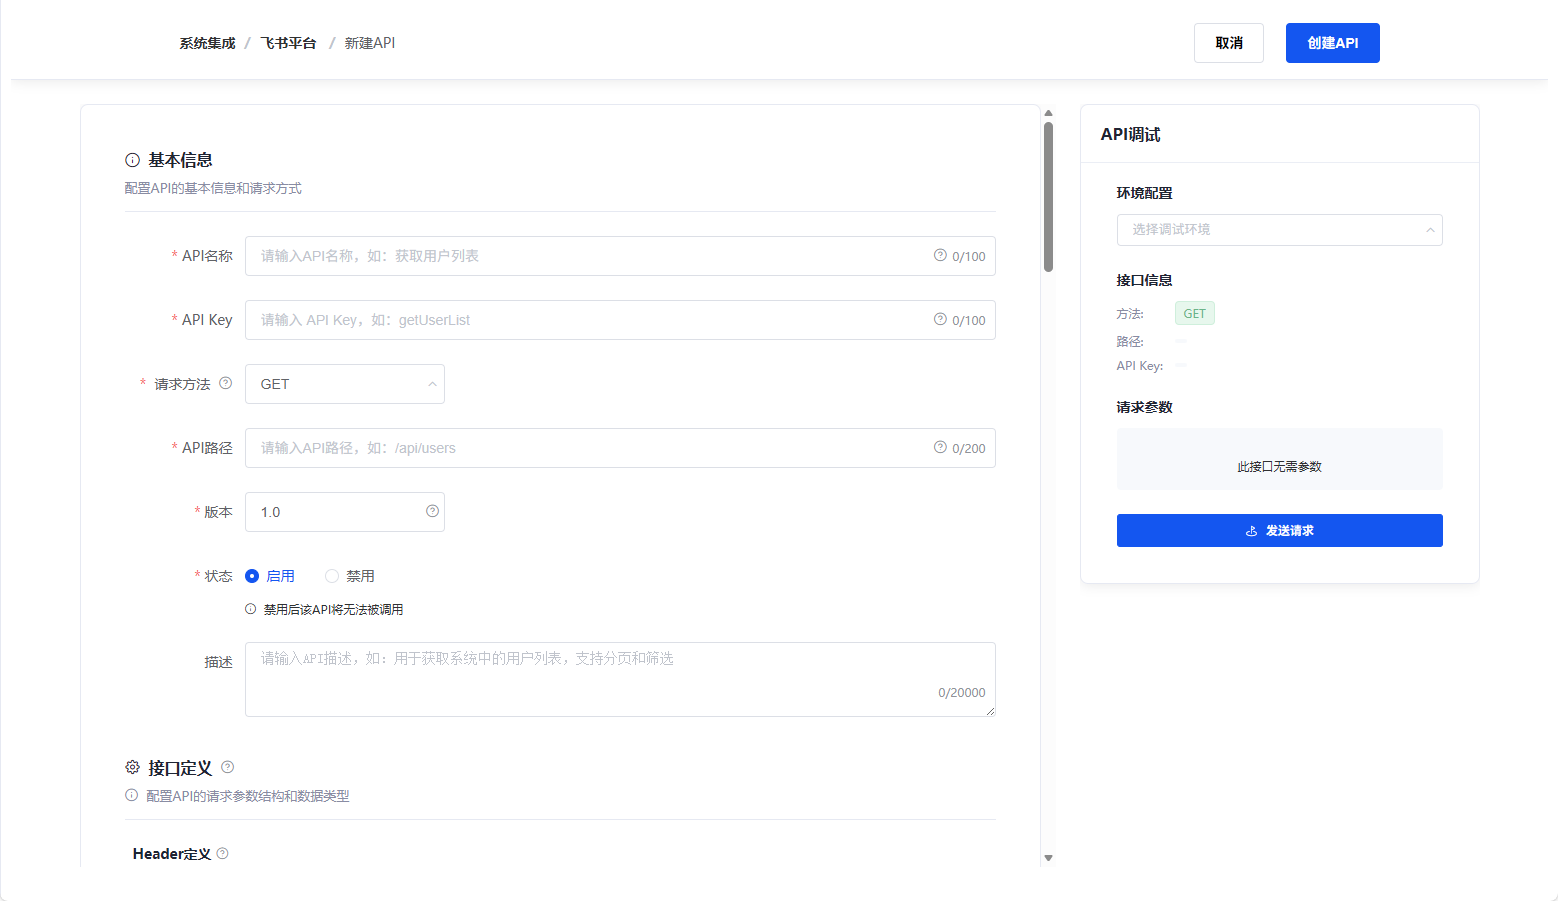Click the Header定义 heading
Image resolution: width=1558 pixels, height=901 pixels.
pos(172,853)
